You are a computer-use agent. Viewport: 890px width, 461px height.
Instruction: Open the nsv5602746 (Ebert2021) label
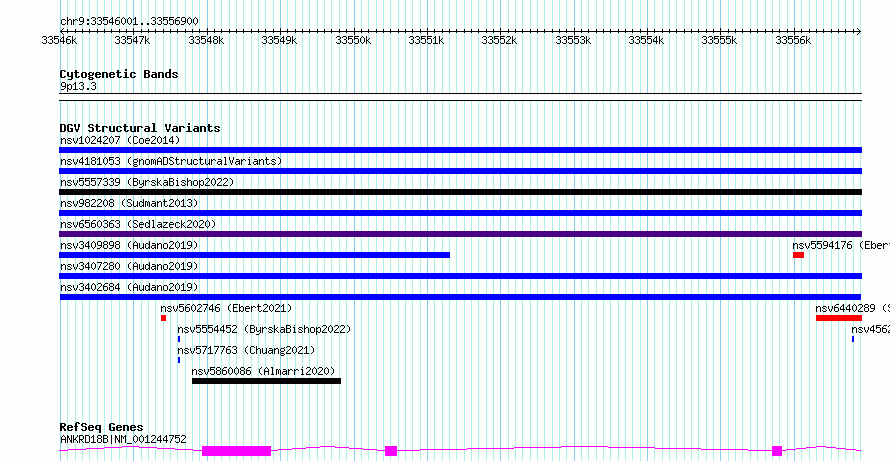[226, 308]
